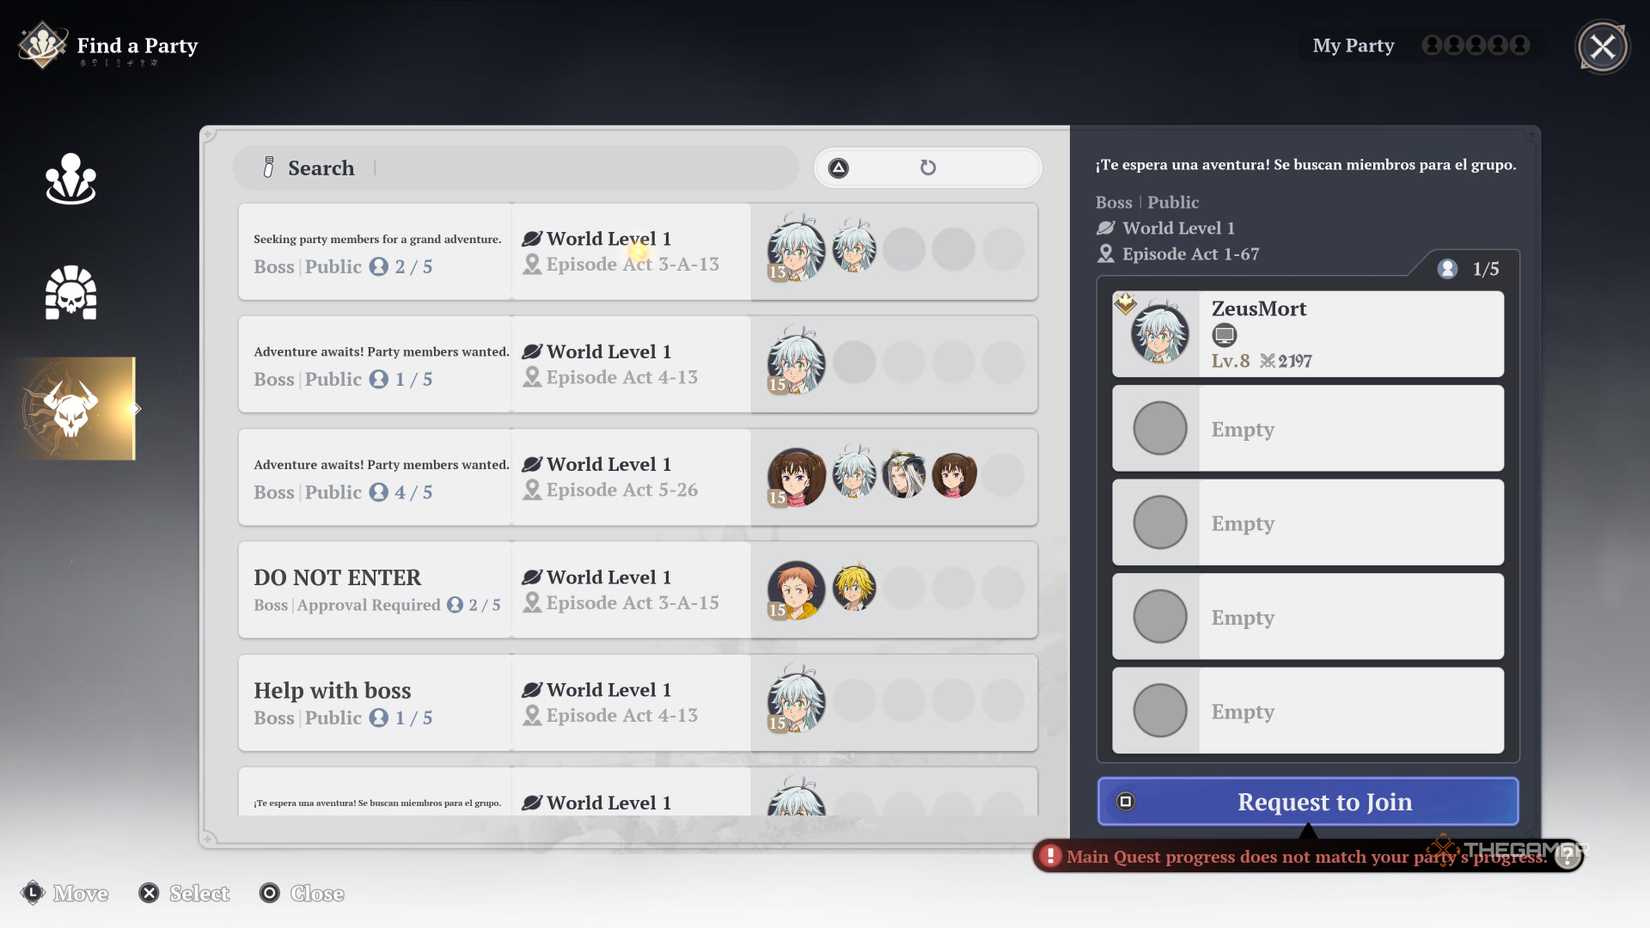Click the refresh icon to reload the party list
The image size is (1650, 928).
click(927, 167)
